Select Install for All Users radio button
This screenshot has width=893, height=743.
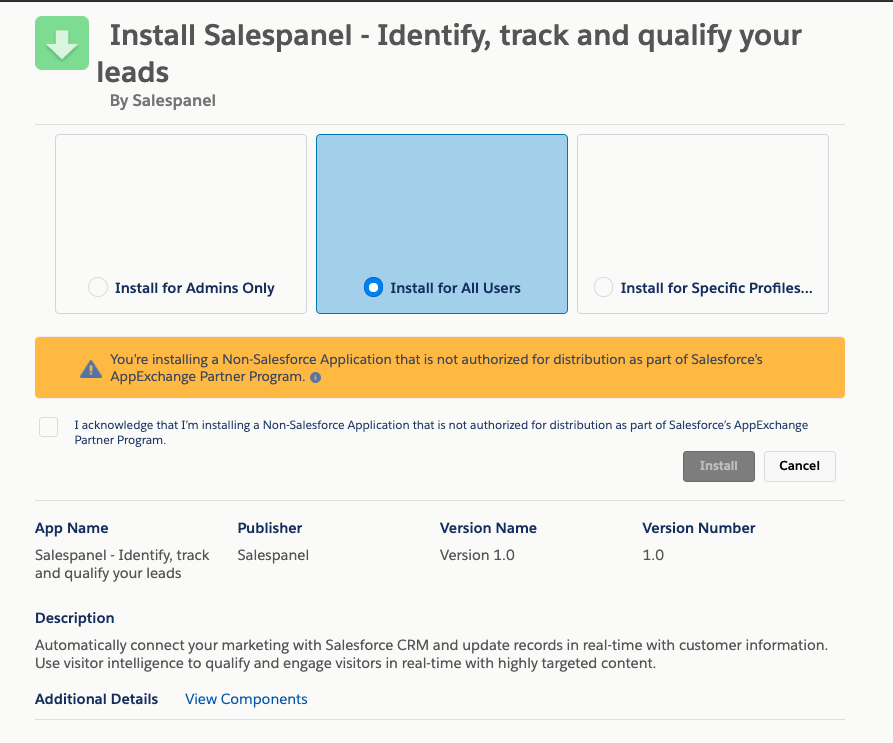[373, 287]
